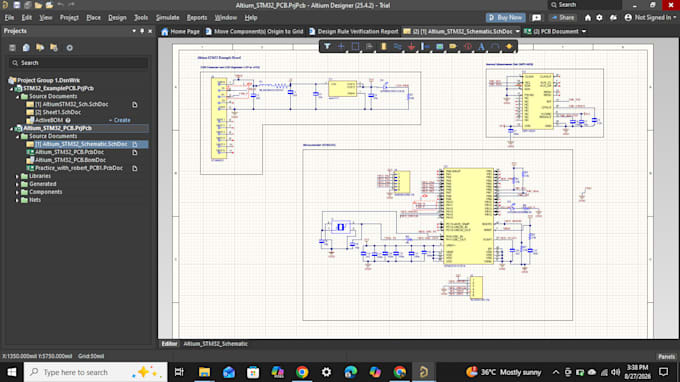
Task: Expand the Libraries folder
Action: (x=17, y=176)
